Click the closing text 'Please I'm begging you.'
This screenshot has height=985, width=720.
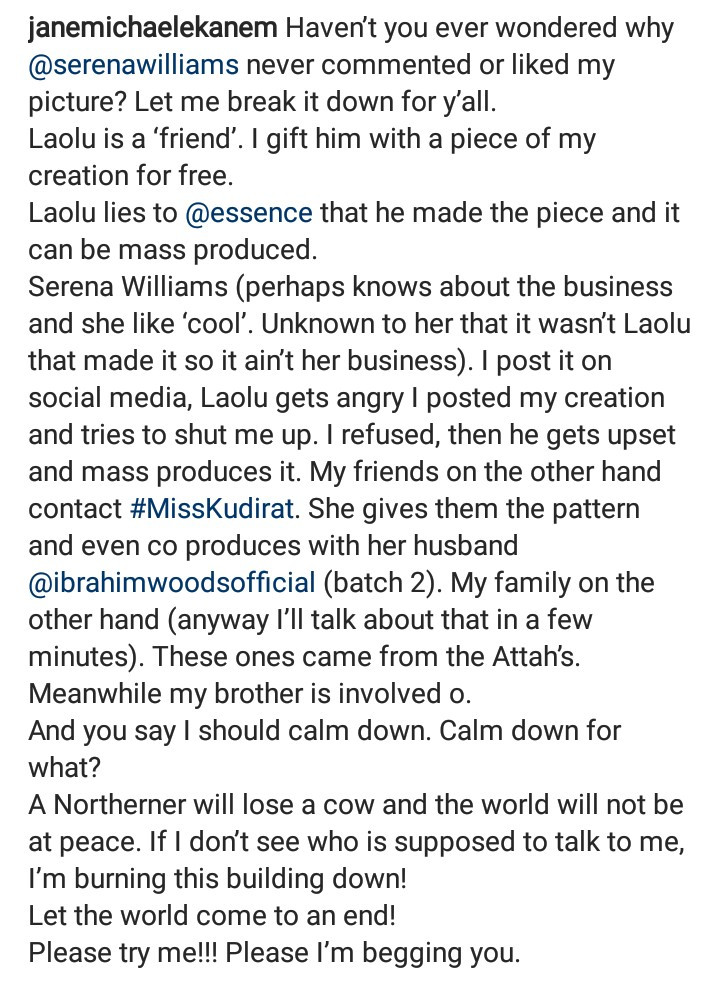tap(373, 953)
